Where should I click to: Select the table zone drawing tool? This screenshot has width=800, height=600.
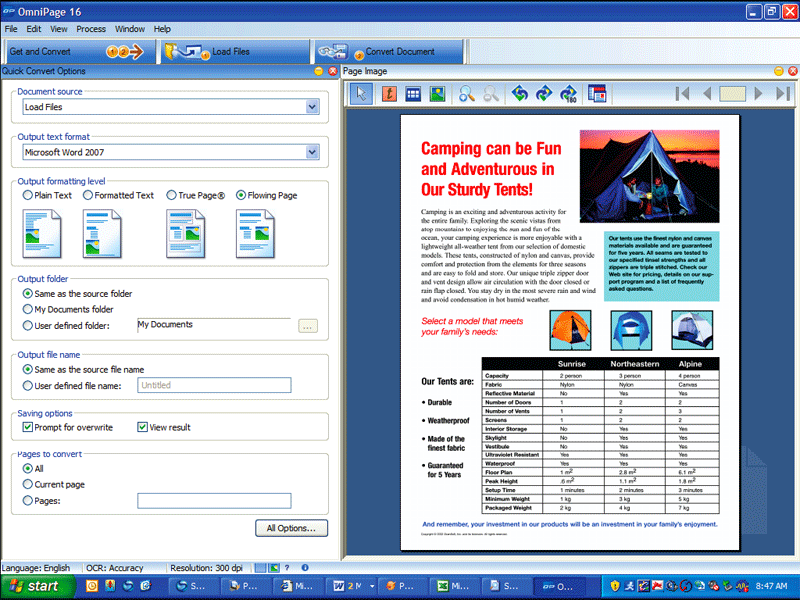pos(413,93)
